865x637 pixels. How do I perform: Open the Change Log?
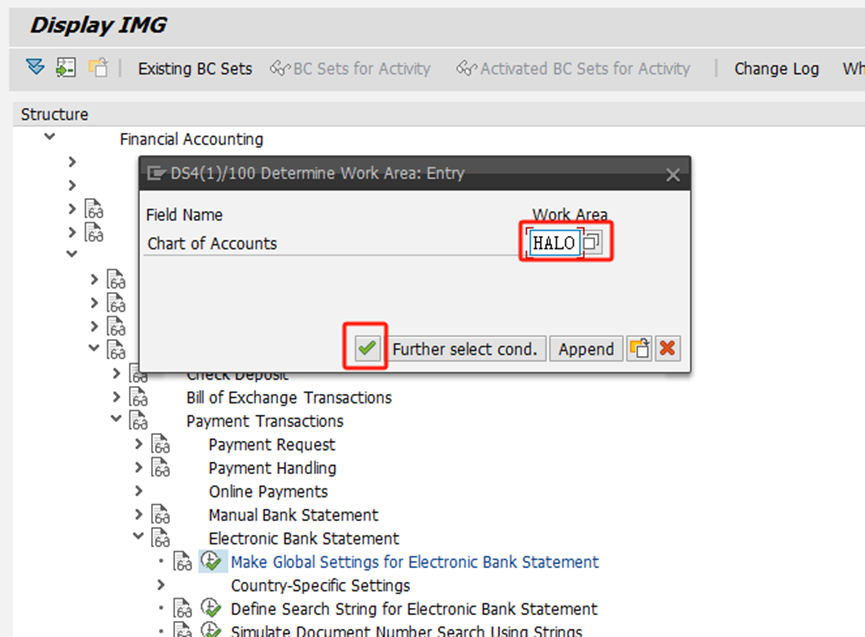click(x=776, y=69)
